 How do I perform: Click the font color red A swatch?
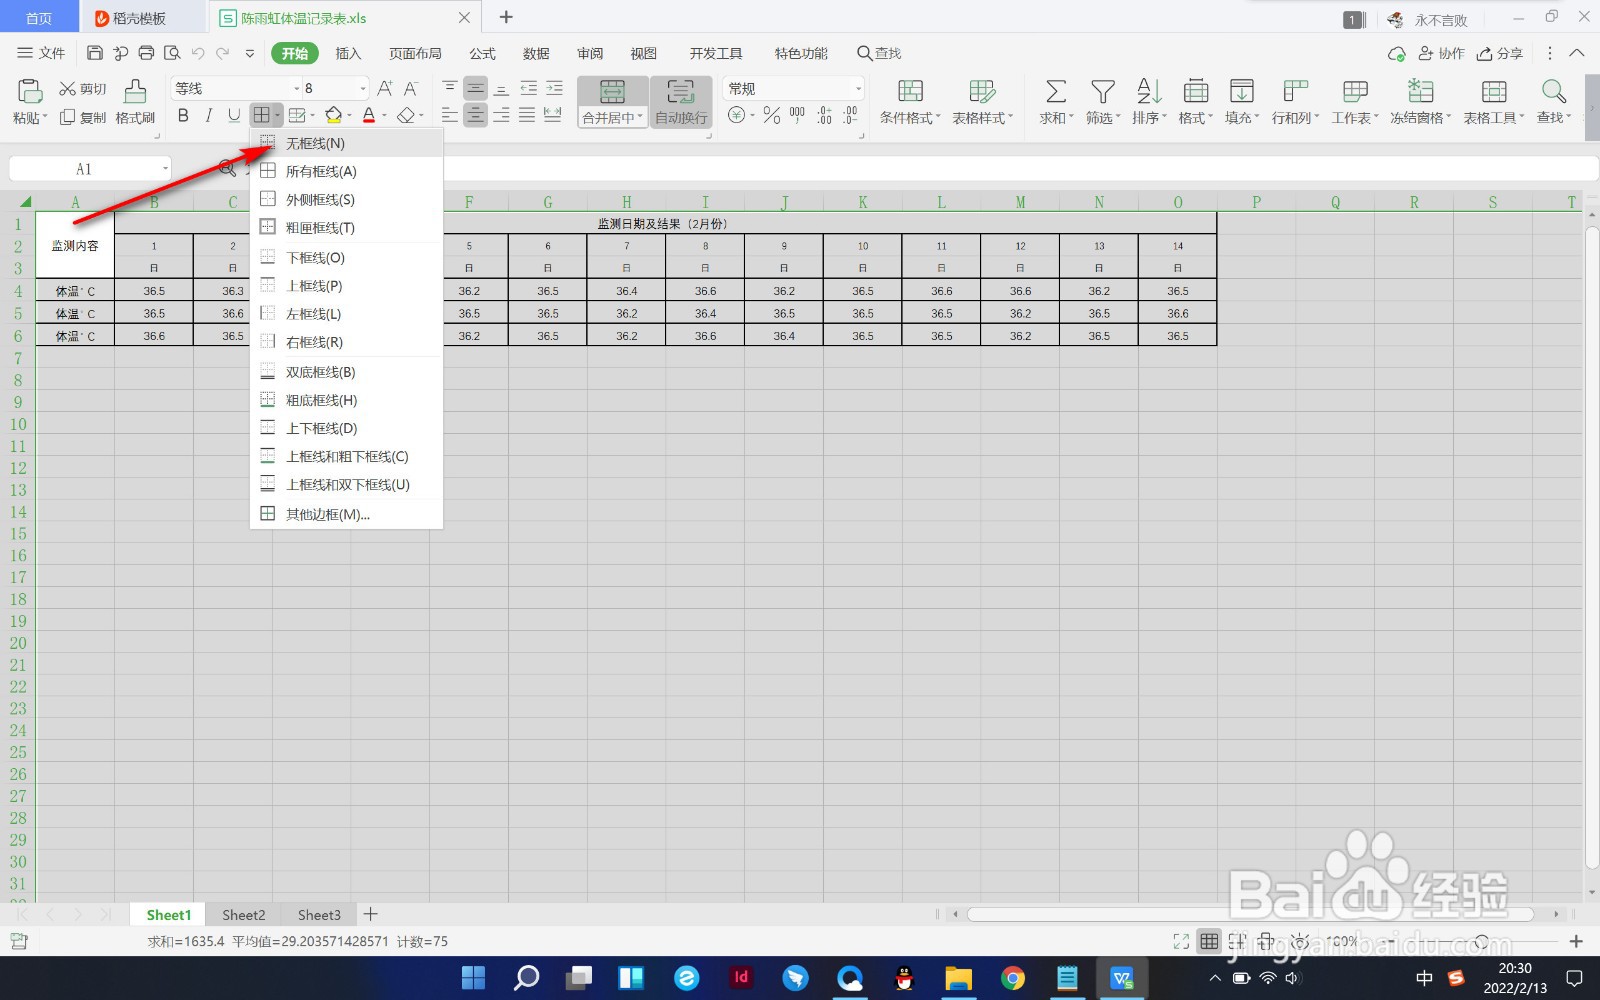click(369, 116)
